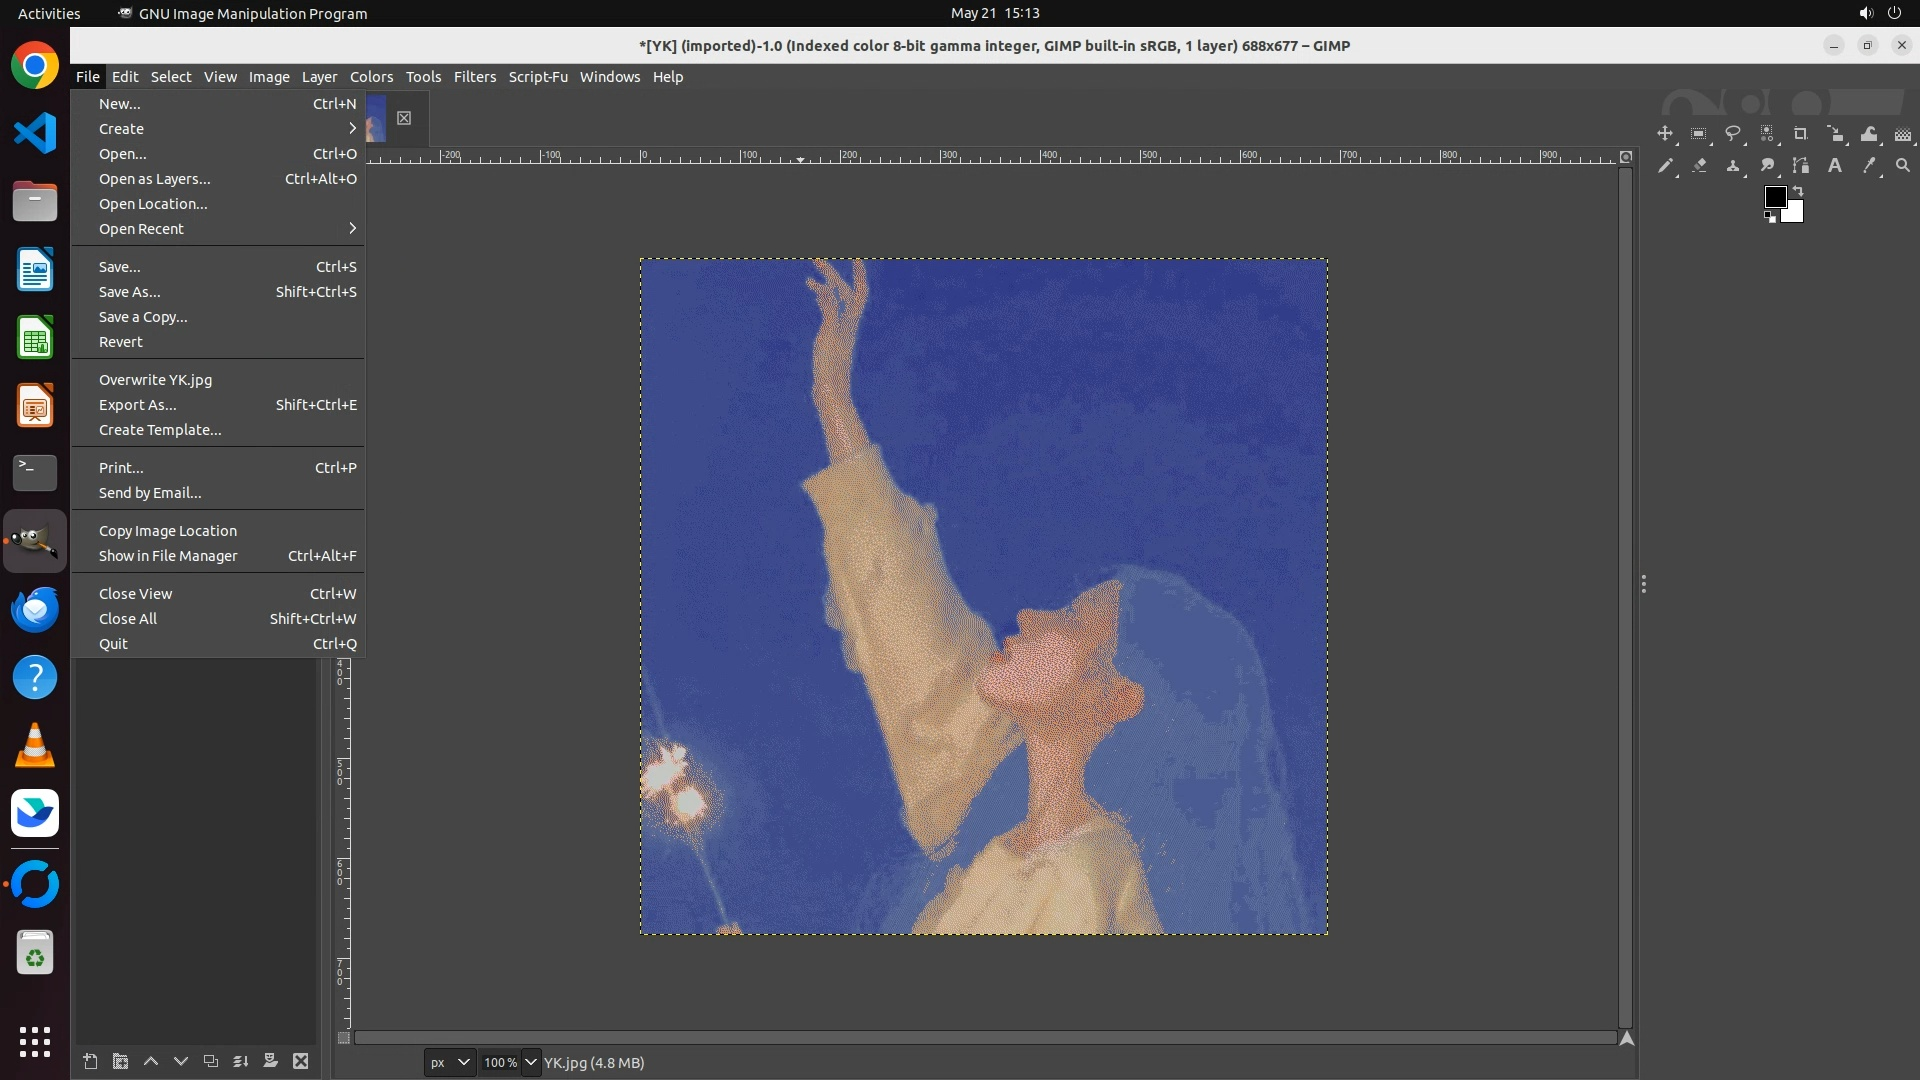Open the Filters menu
Screen dimensions: 1920x1080
(x=474, y=77)
